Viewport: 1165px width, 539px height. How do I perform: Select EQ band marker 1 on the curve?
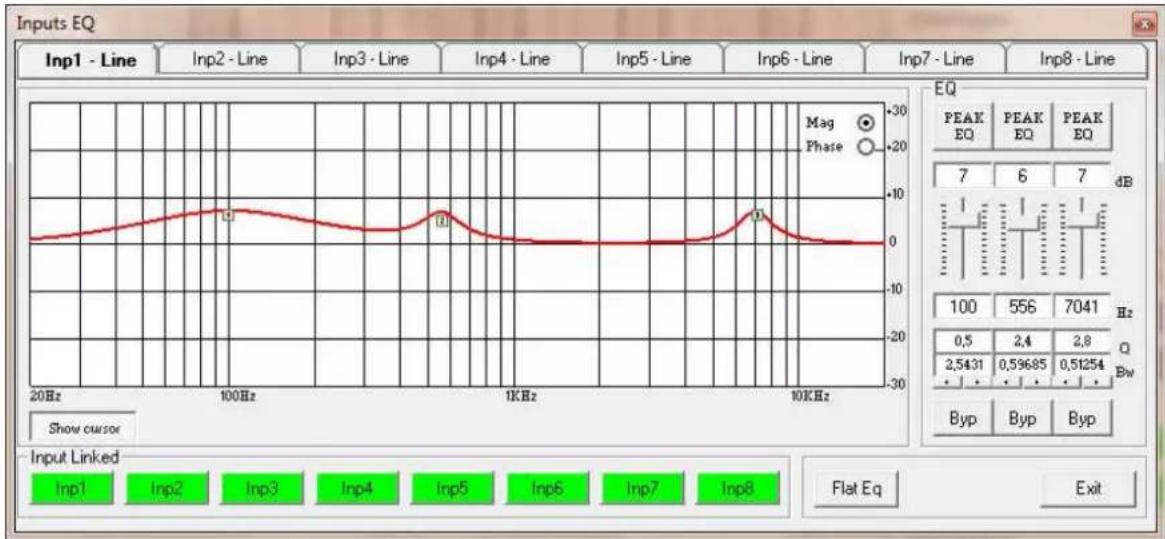pyautogui.click(x=228, y=216)
